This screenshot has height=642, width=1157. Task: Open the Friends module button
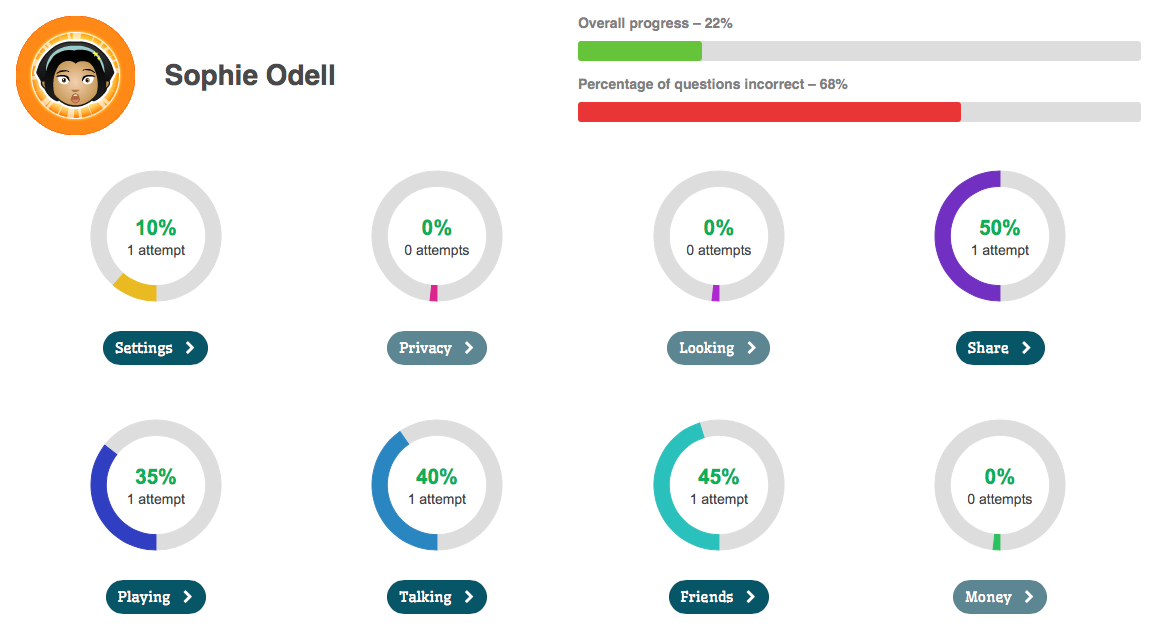pyautogui.click(x=718, y=596)
